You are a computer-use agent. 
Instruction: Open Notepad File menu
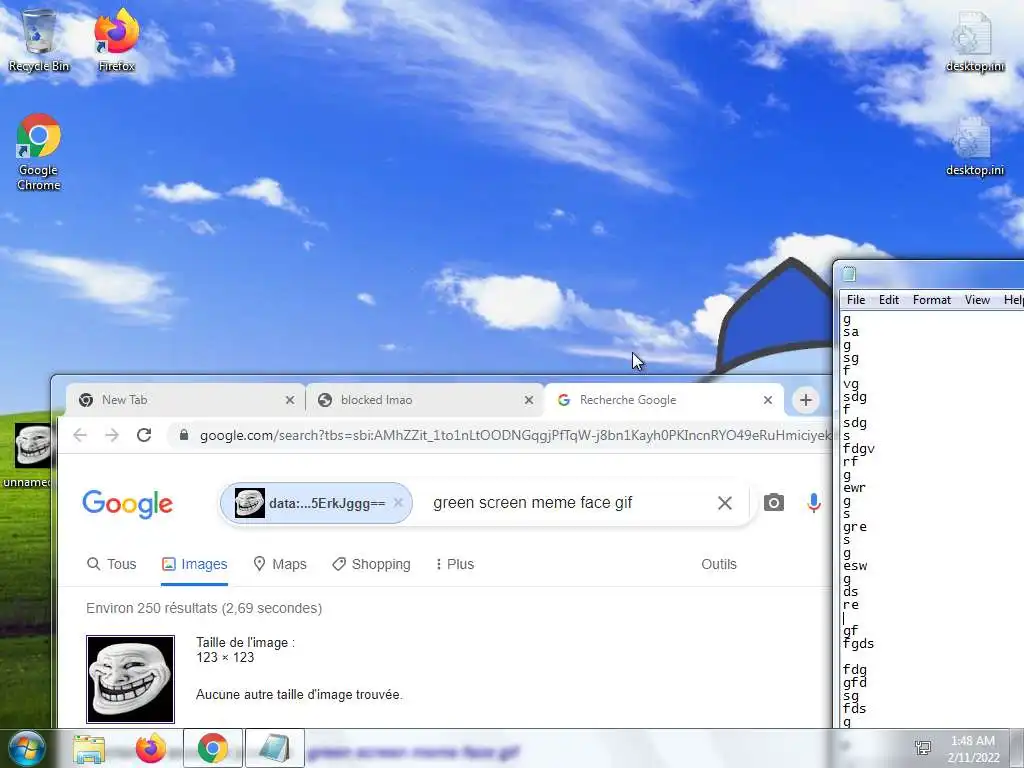(x=856, y=300)
